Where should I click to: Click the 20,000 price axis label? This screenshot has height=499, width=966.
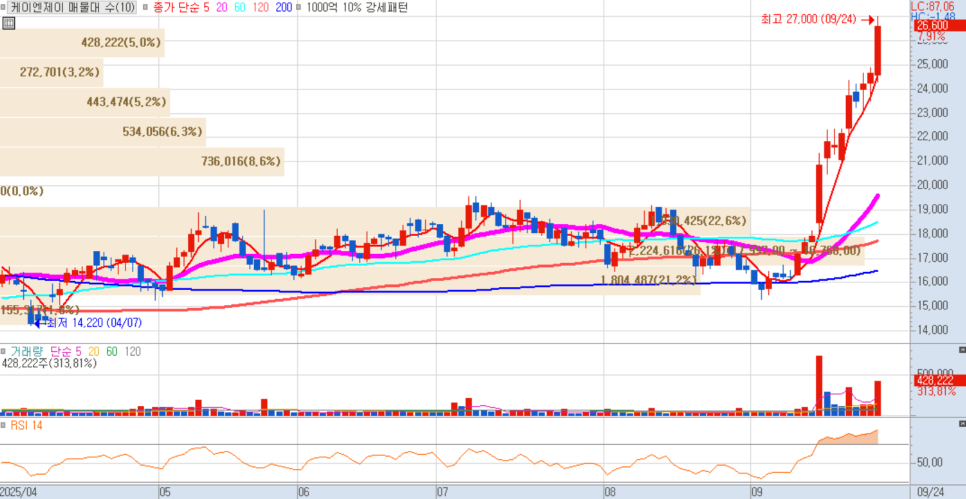coord(931,185)
